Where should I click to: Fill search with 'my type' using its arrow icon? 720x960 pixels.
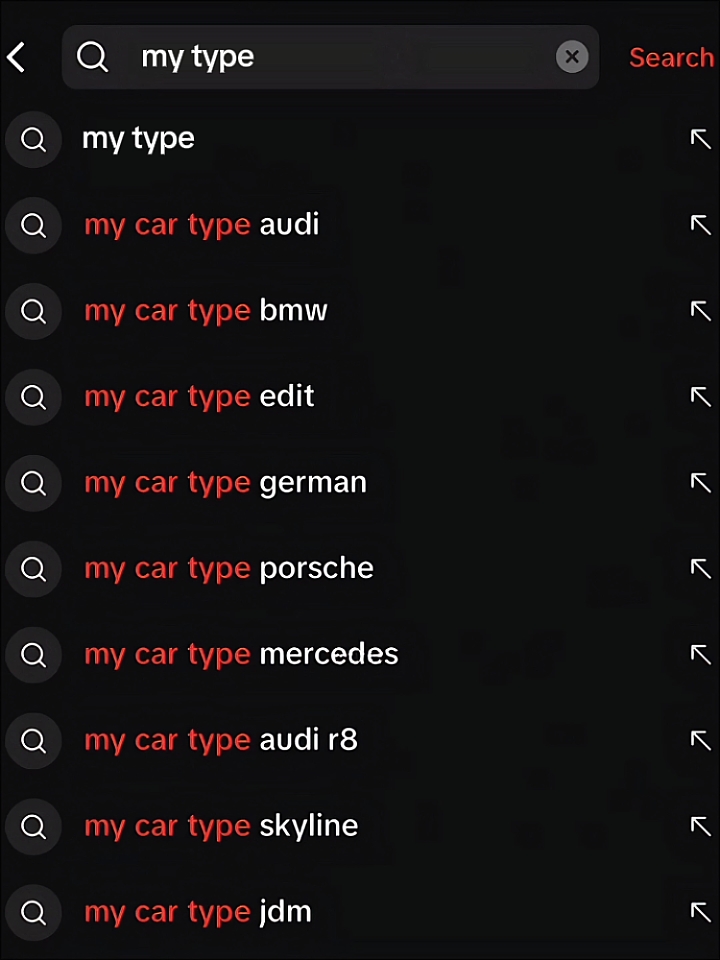click(701, 139)
